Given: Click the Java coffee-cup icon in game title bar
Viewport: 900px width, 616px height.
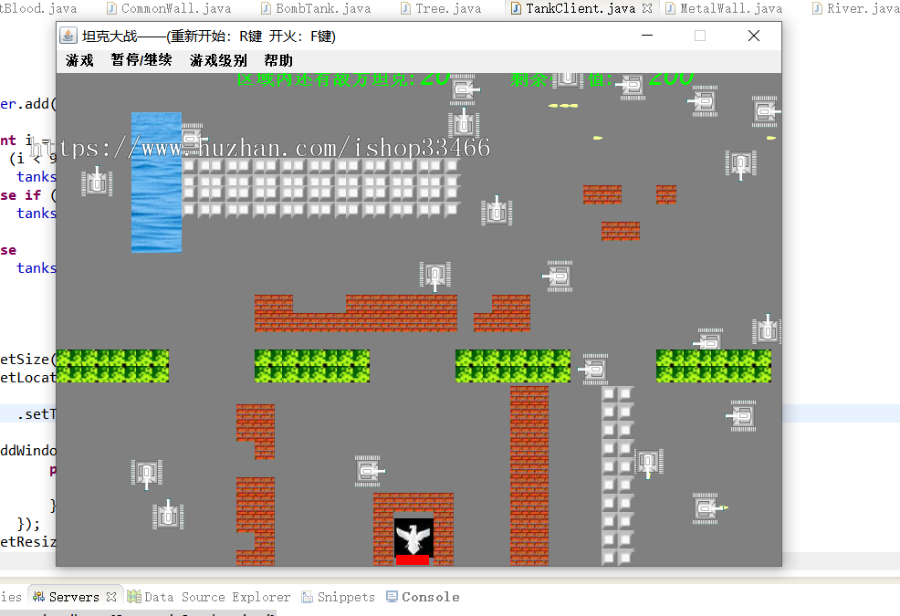Looking at the screenshot, I should tap(68, 36).
